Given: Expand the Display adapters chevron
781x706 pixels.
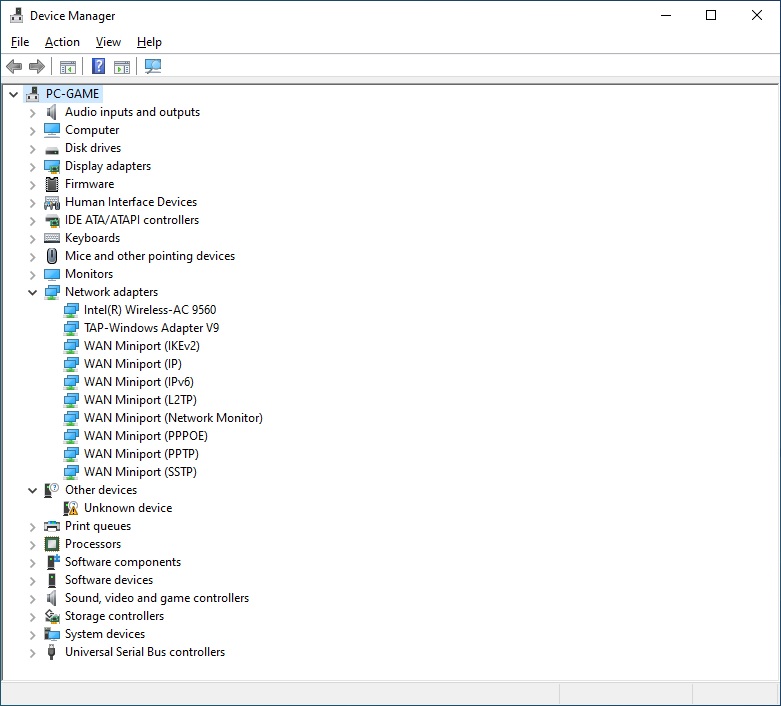Looking at the screenshot, I should 32,167.
